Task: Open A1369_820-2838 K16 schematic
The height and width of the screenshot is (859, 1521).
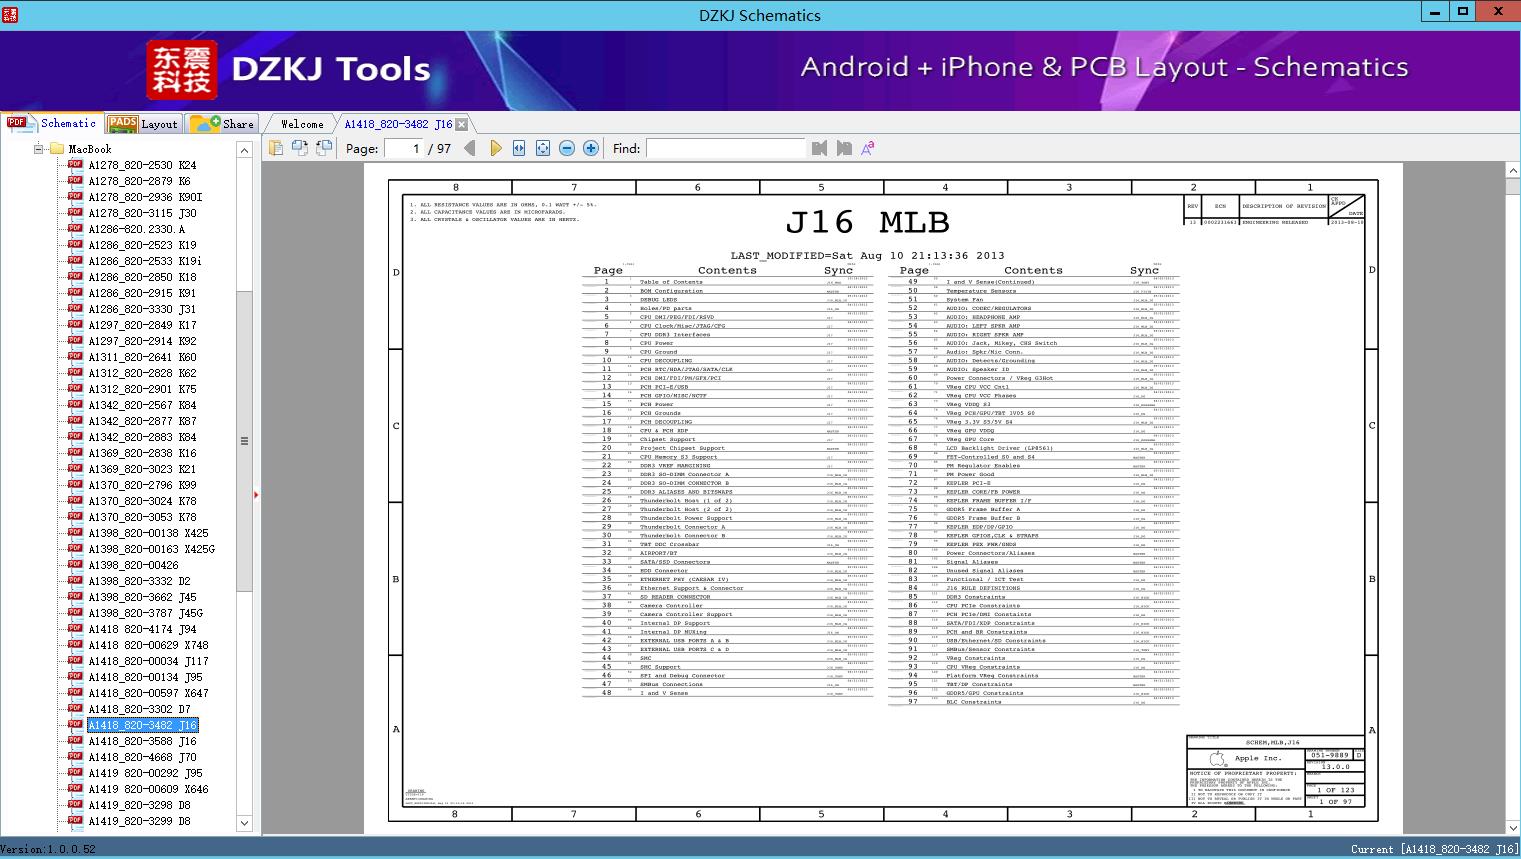Action: [x=142, y=453]
